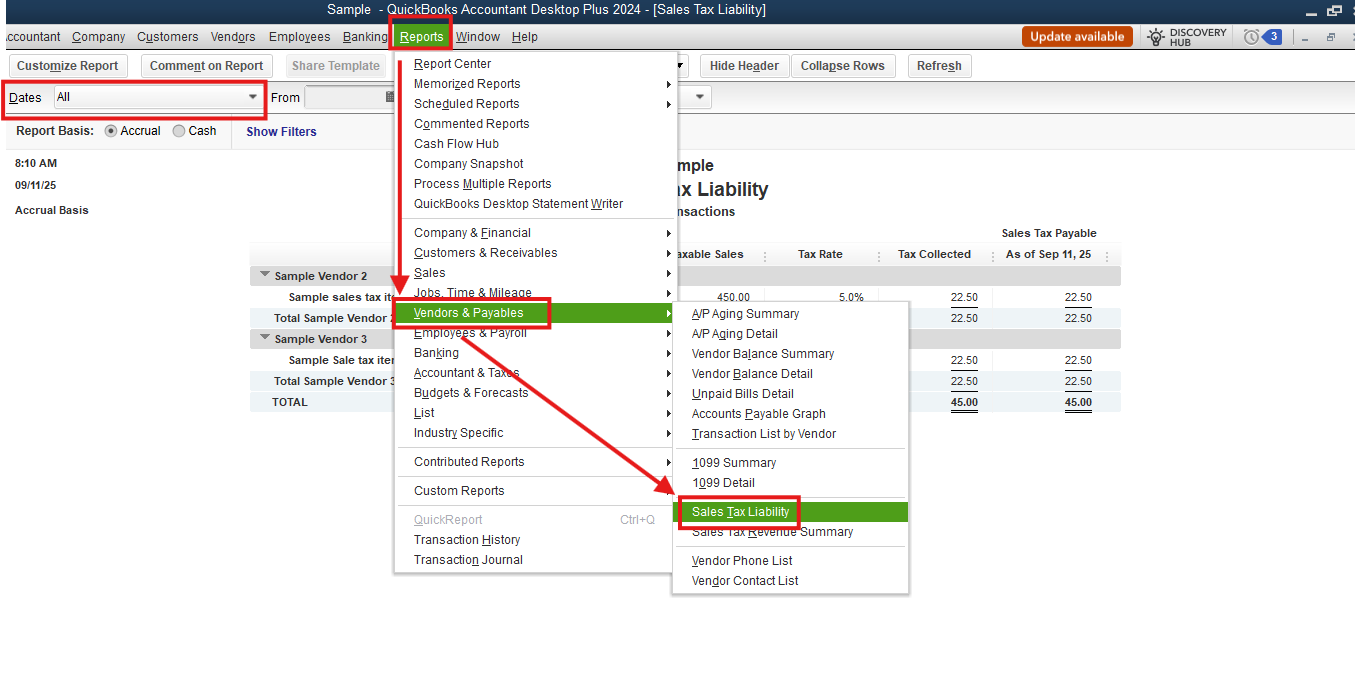Image resolution: width=1355 pixels, height=693 pixels.
Task: Open the Help menu
Action: click(x=524, y=37)
